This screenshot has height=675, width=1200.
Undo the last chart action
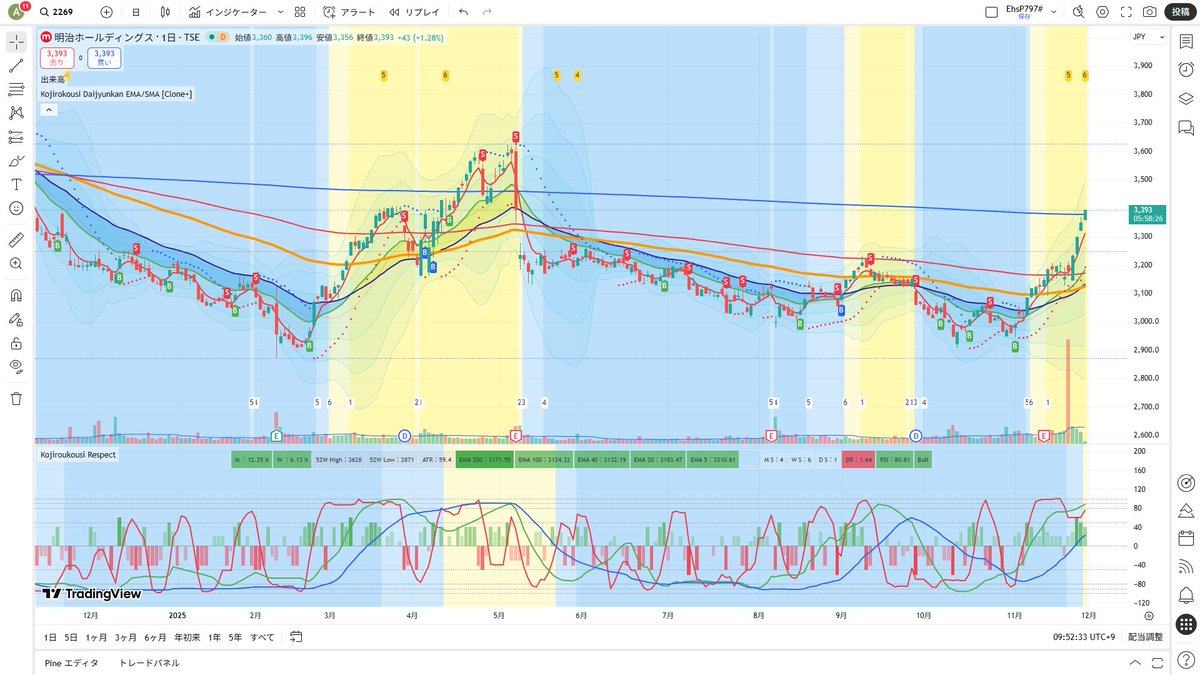463,12
